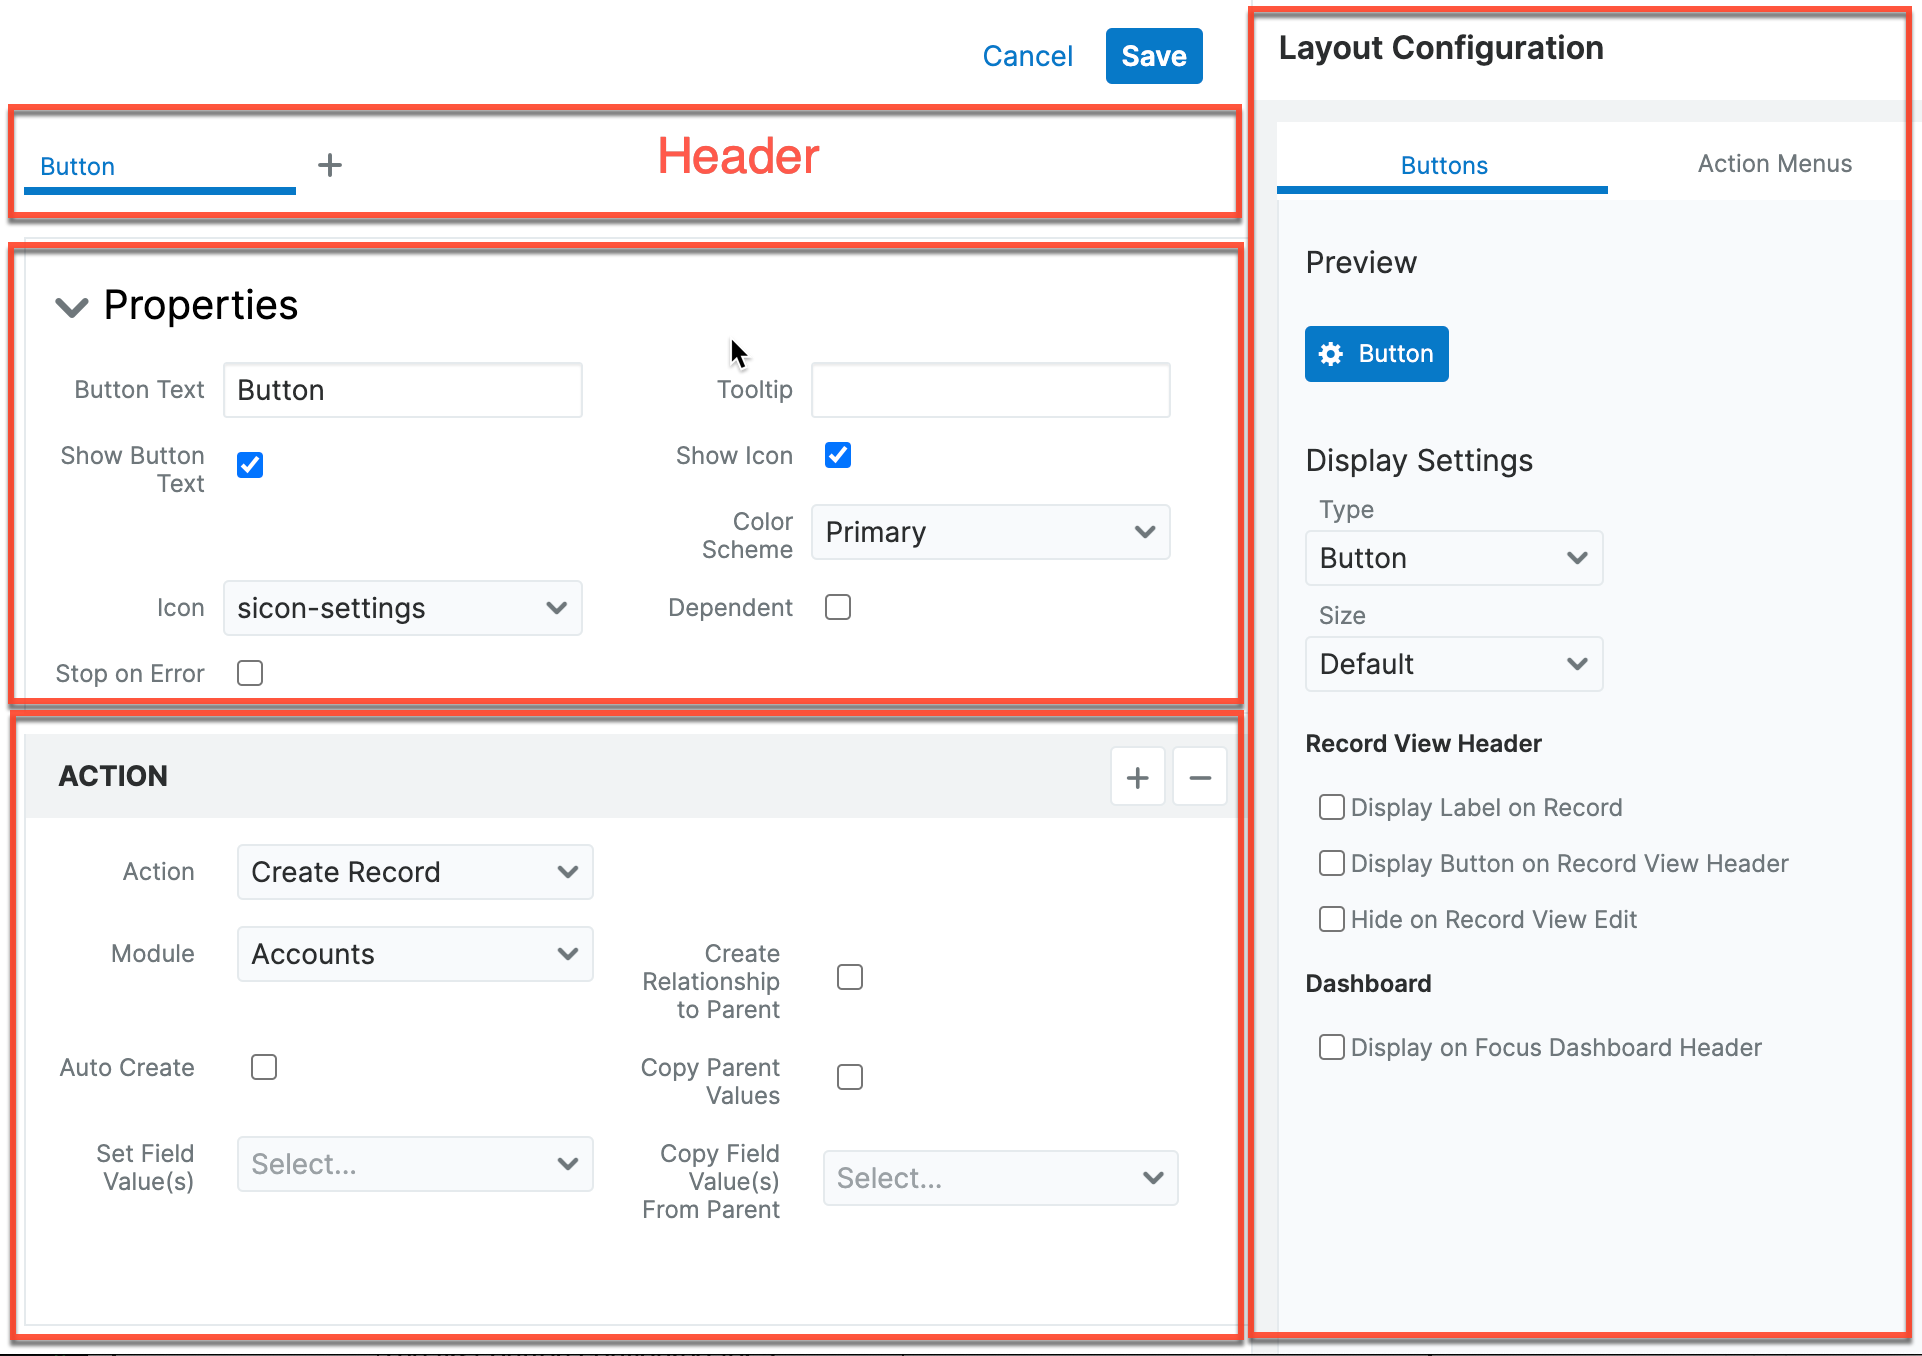Screen dimensions: 1922x1356
Task: Click the plus icon to add a new button tab
Action: [330, 165]
